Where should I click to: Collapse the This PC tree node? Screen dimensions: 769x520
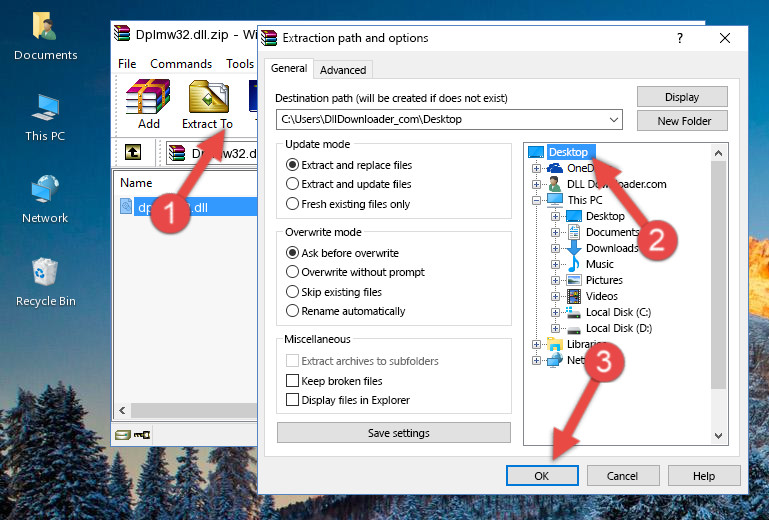537,200
